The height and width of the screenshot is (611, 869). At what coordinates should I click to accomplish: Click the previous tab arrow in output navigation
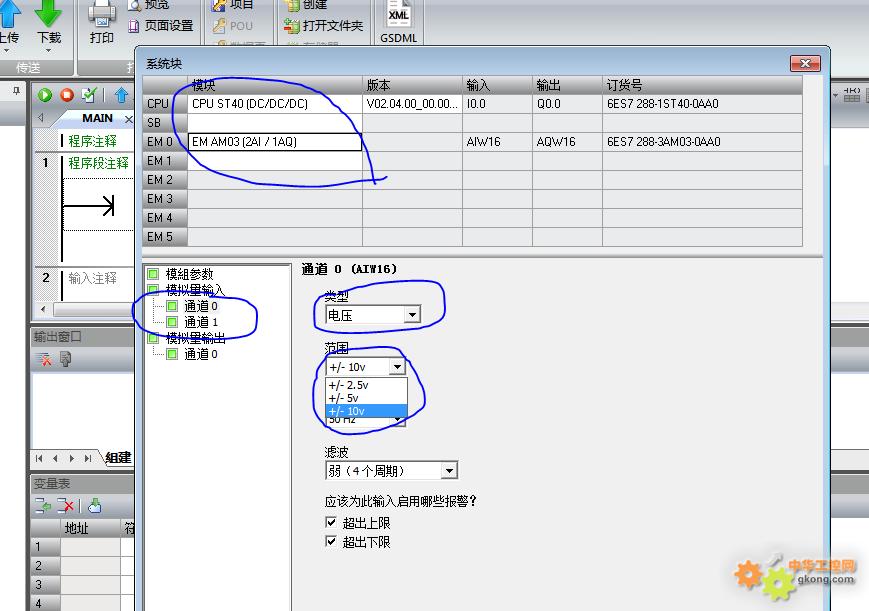[55, 458]
